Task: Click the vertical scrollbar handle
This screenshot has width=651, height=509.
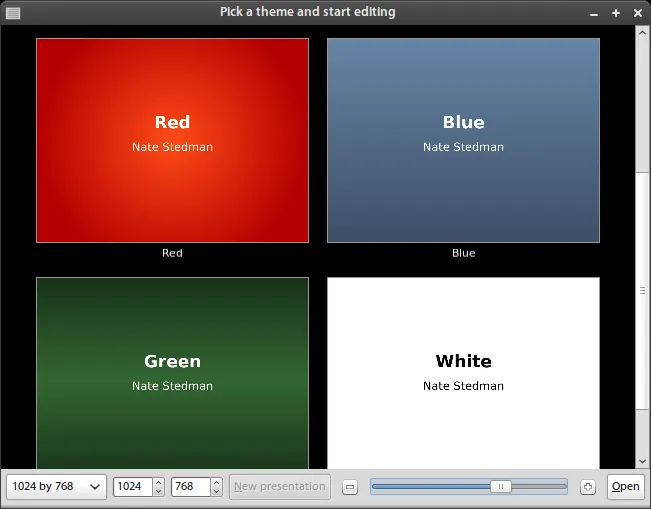Action: [x=642, y=290]
